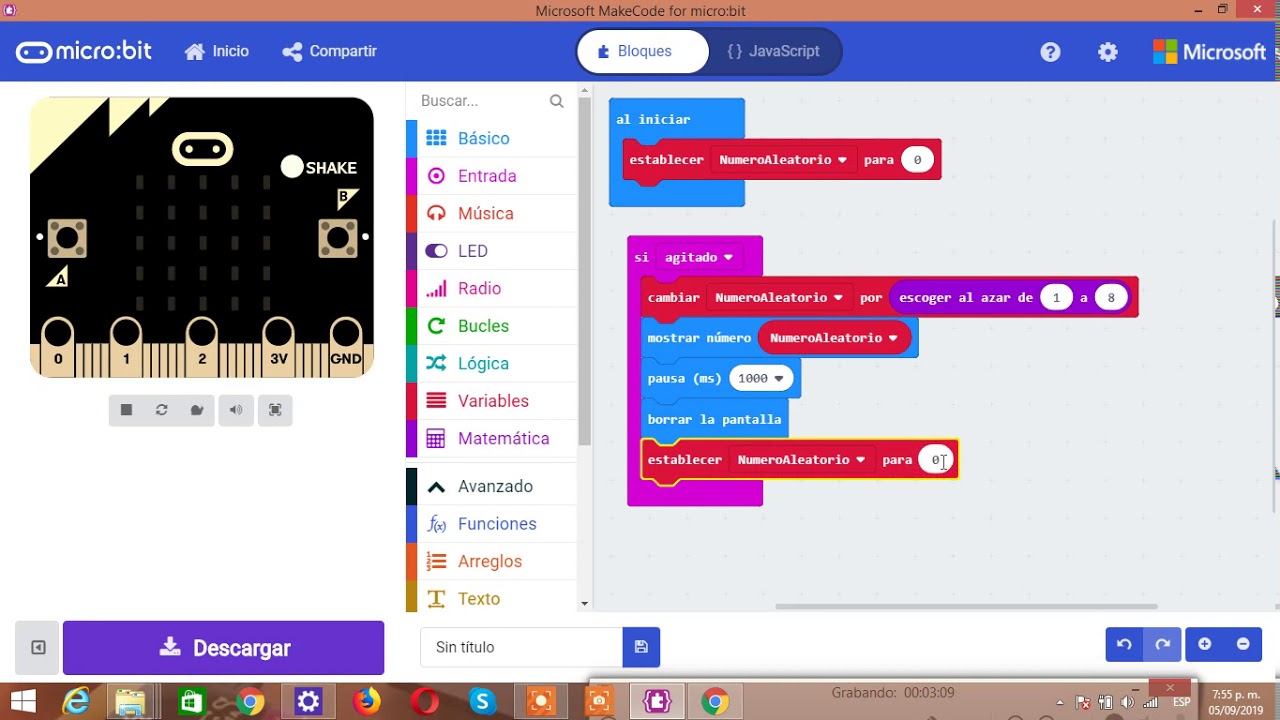
Task: Open the Windows Start menu
Action: click(22, 702)
